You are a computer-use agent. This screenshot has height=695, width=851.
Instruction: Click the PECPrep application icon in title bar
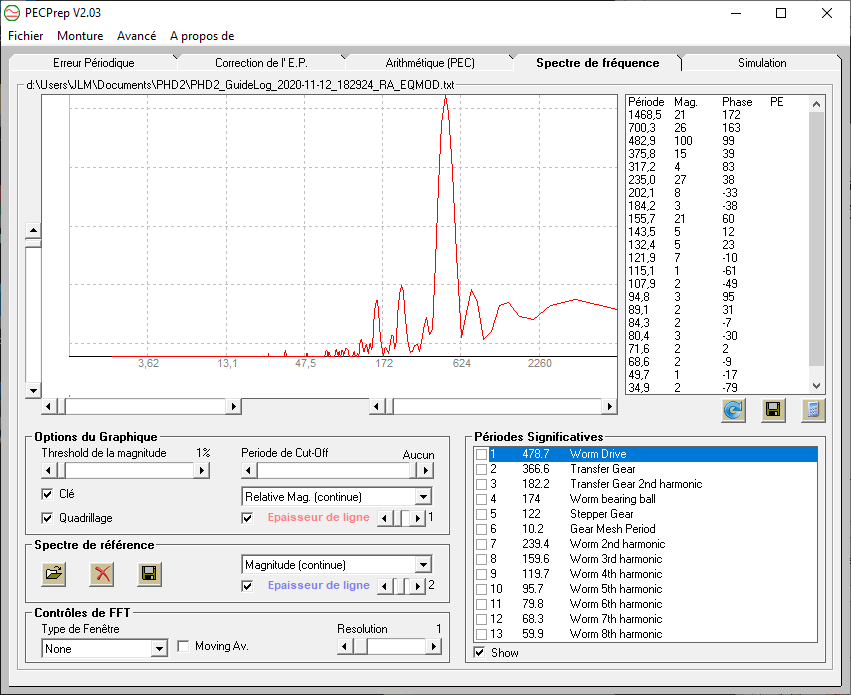[12, 12]
